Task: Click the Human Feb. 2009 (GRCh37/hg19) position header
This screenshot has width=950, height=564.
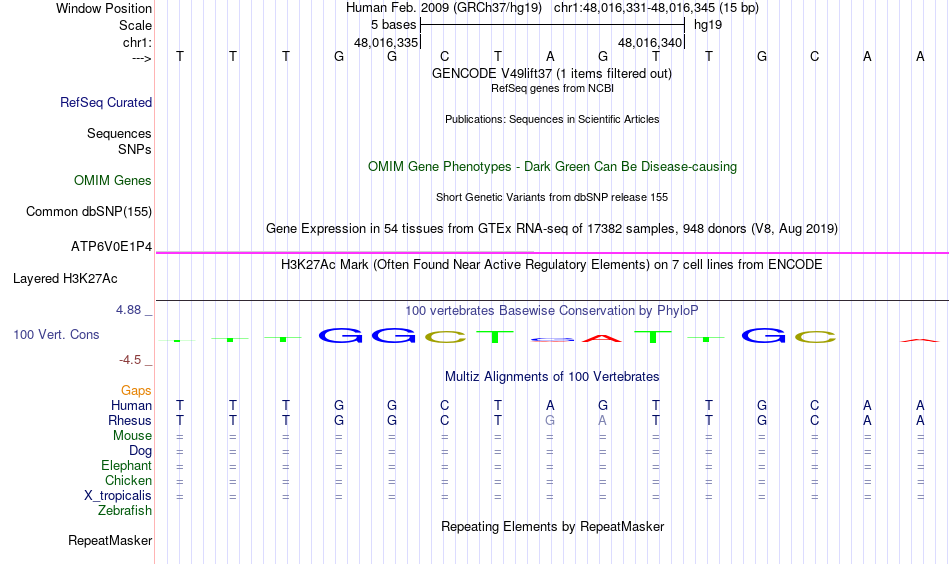Action: point(552,8)
